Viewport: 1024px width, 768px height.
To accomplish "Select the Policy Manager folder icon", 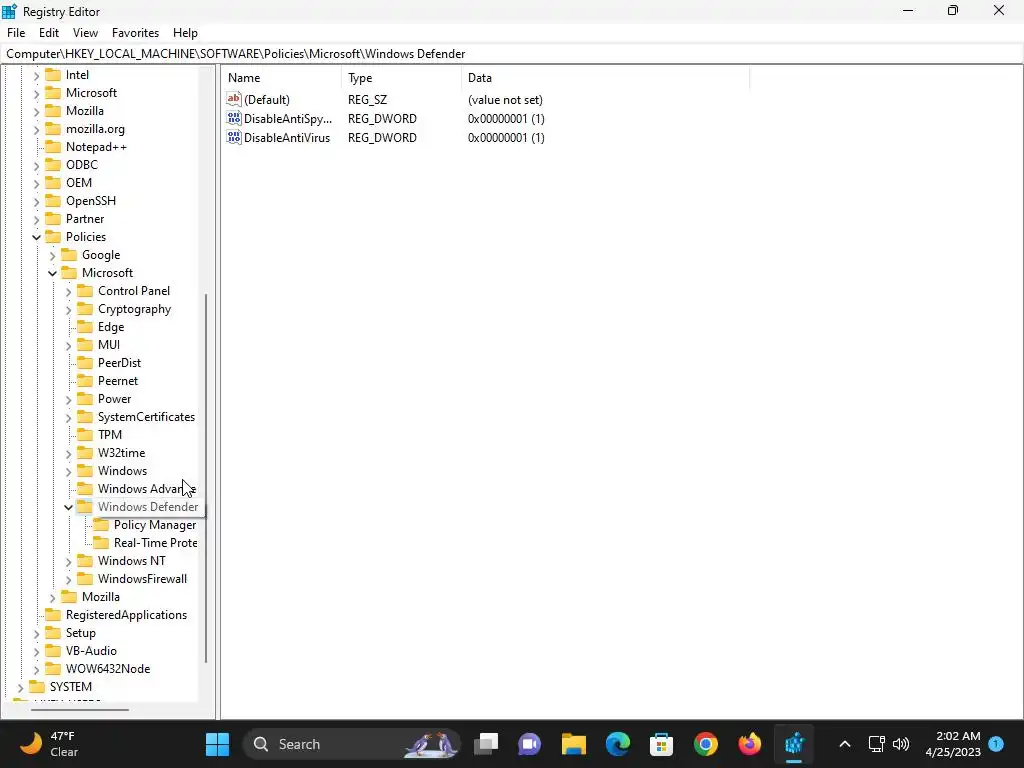I will tap(101, 525).
